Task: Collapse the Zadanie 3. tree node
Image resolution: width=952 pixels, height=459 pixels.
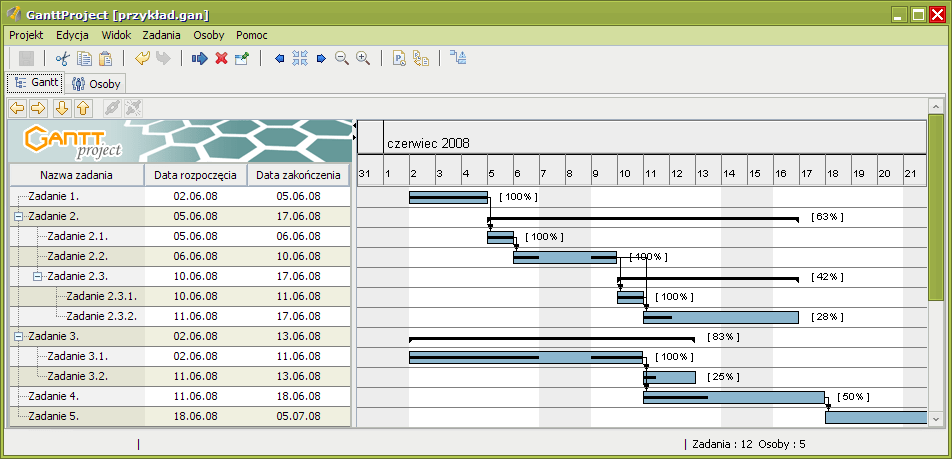Action: click(x=18, y=336)
